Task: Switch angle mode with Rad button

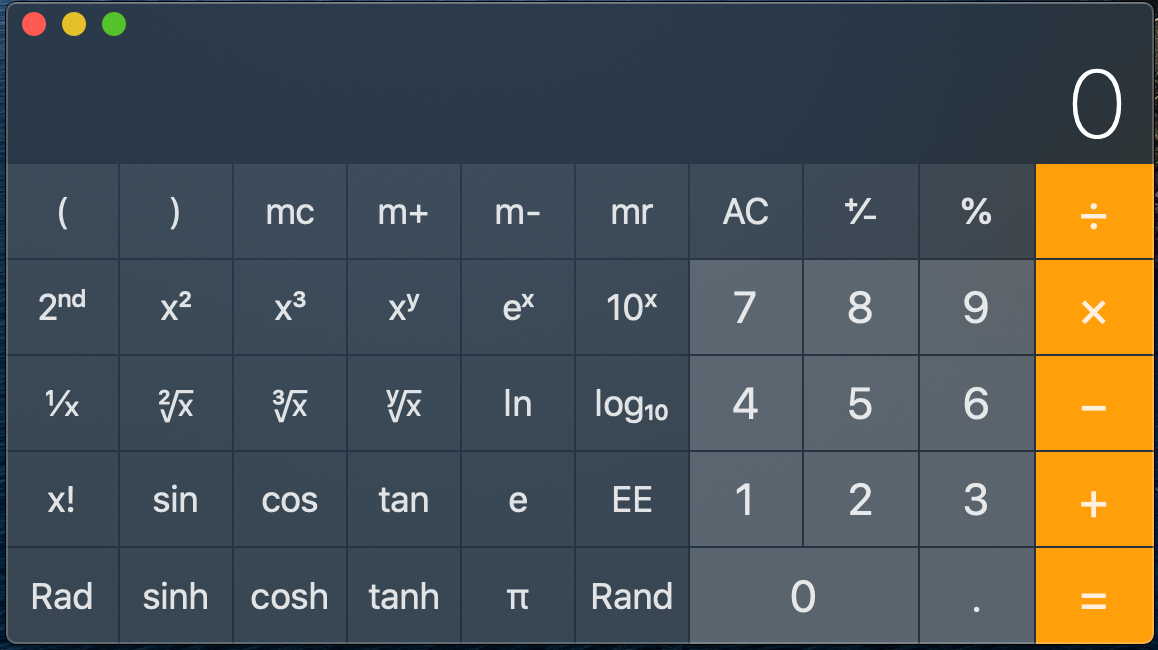Action: click(63, 596)
